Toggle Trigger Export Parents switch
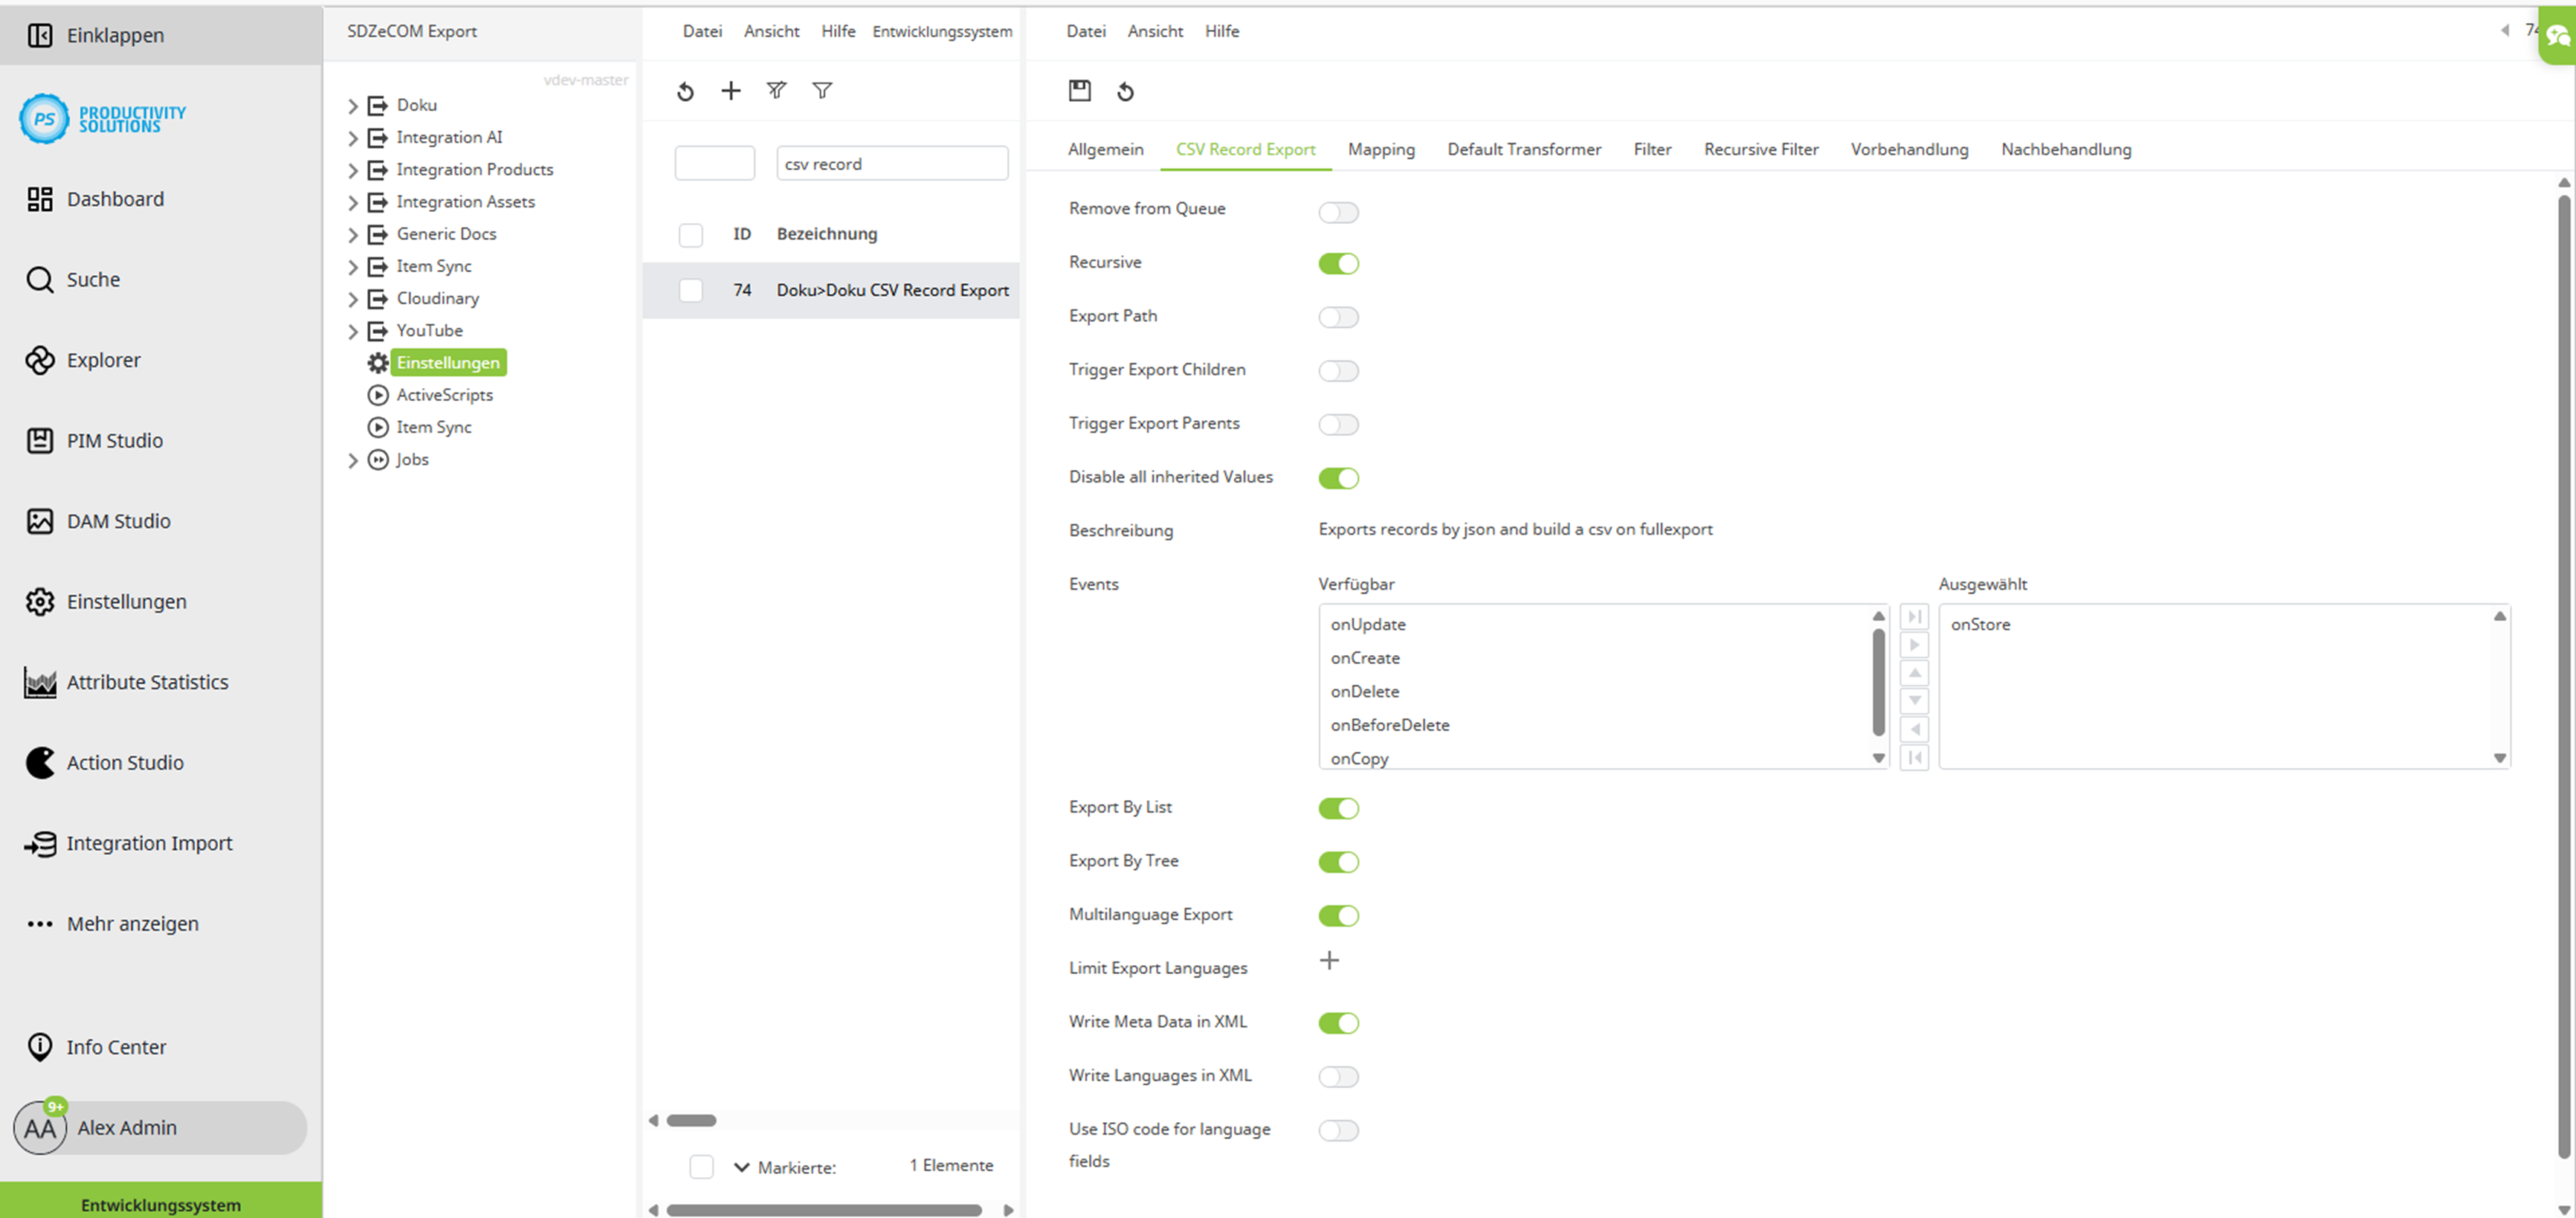2576x1218 pixels. pos(1338,424)
